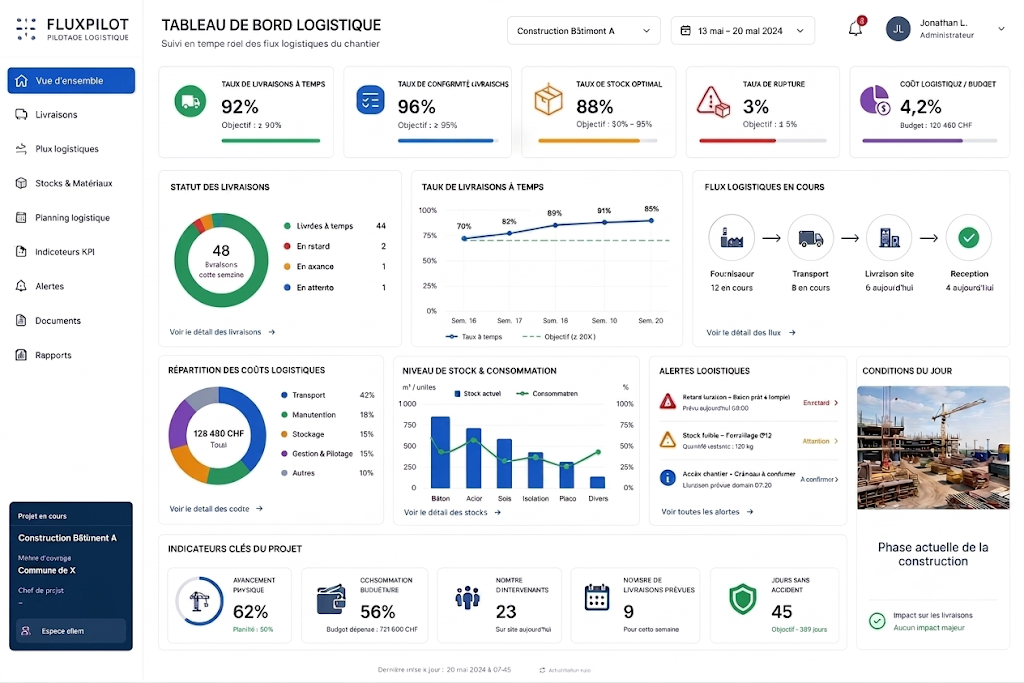Screen dimensions: 1024x683
Task: Click the people intervenants icon
Action: coord(468,597)
